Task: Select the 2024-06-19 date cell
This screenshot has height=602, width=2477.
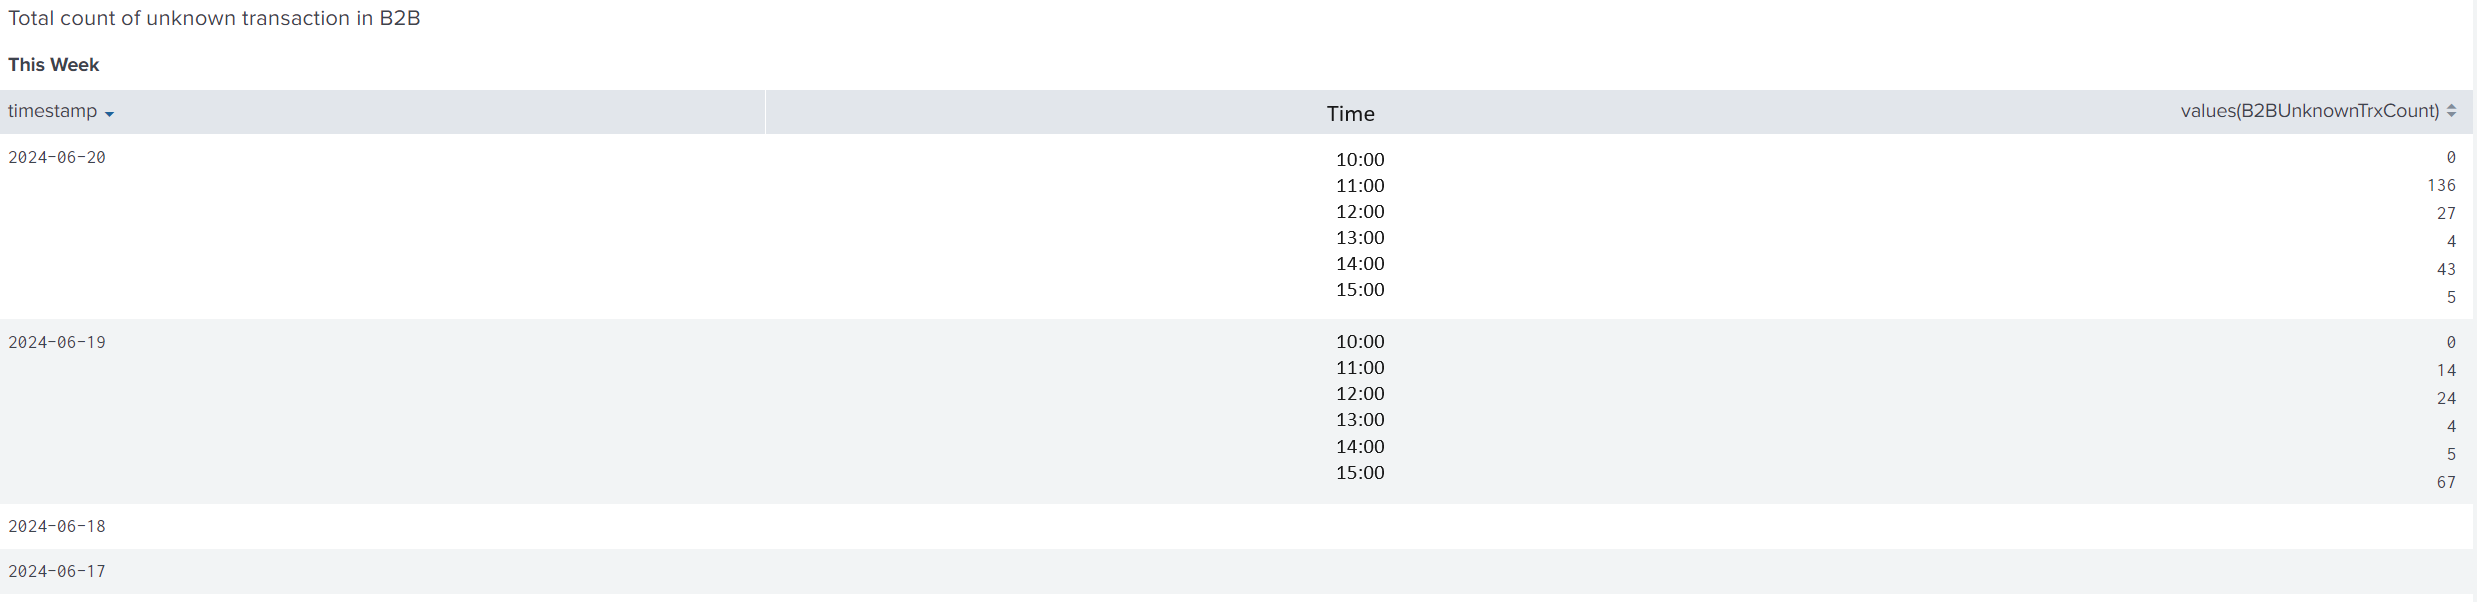Action: click(x=57, y=341)
